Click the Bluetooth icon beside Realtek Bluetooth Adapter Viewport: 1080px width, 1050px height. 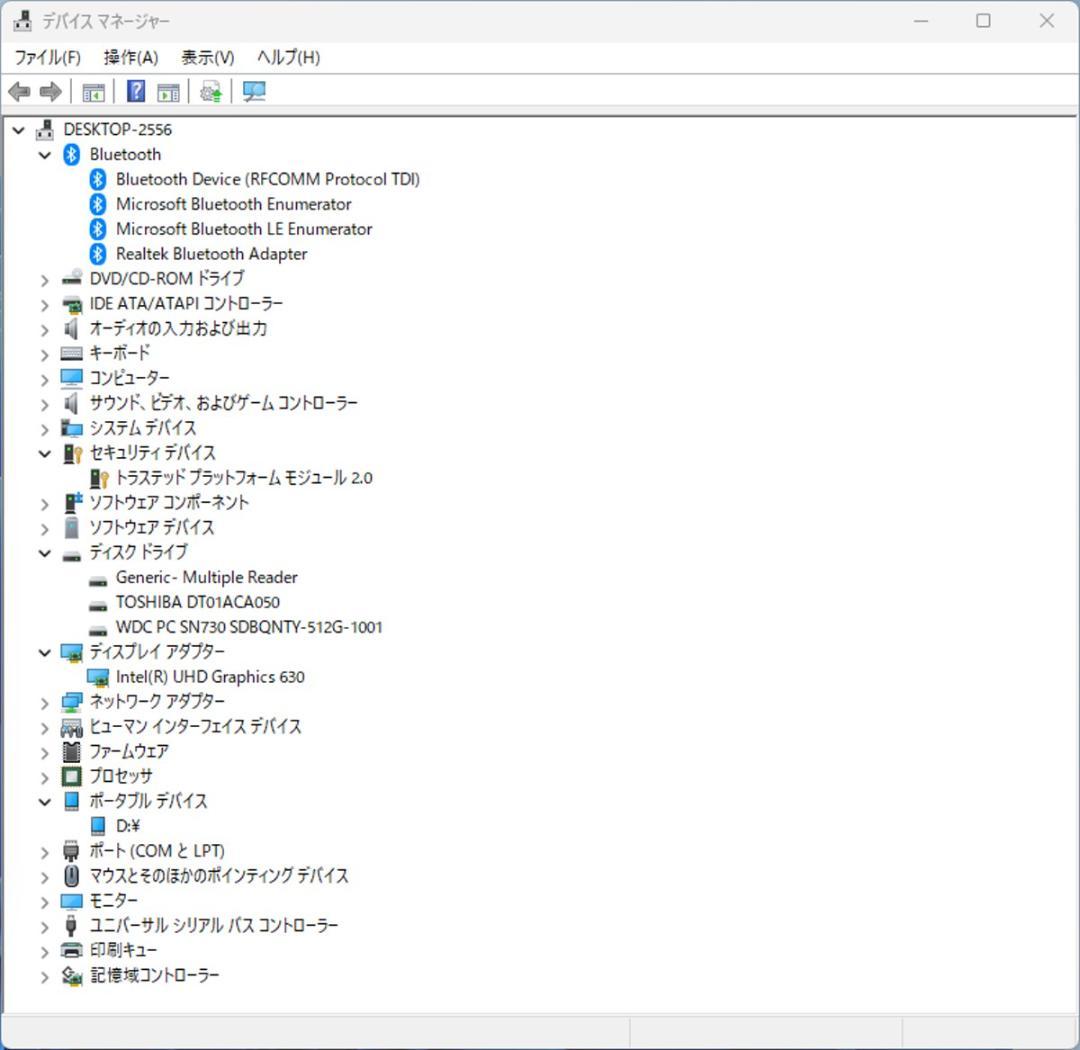[x=97, y=253]
